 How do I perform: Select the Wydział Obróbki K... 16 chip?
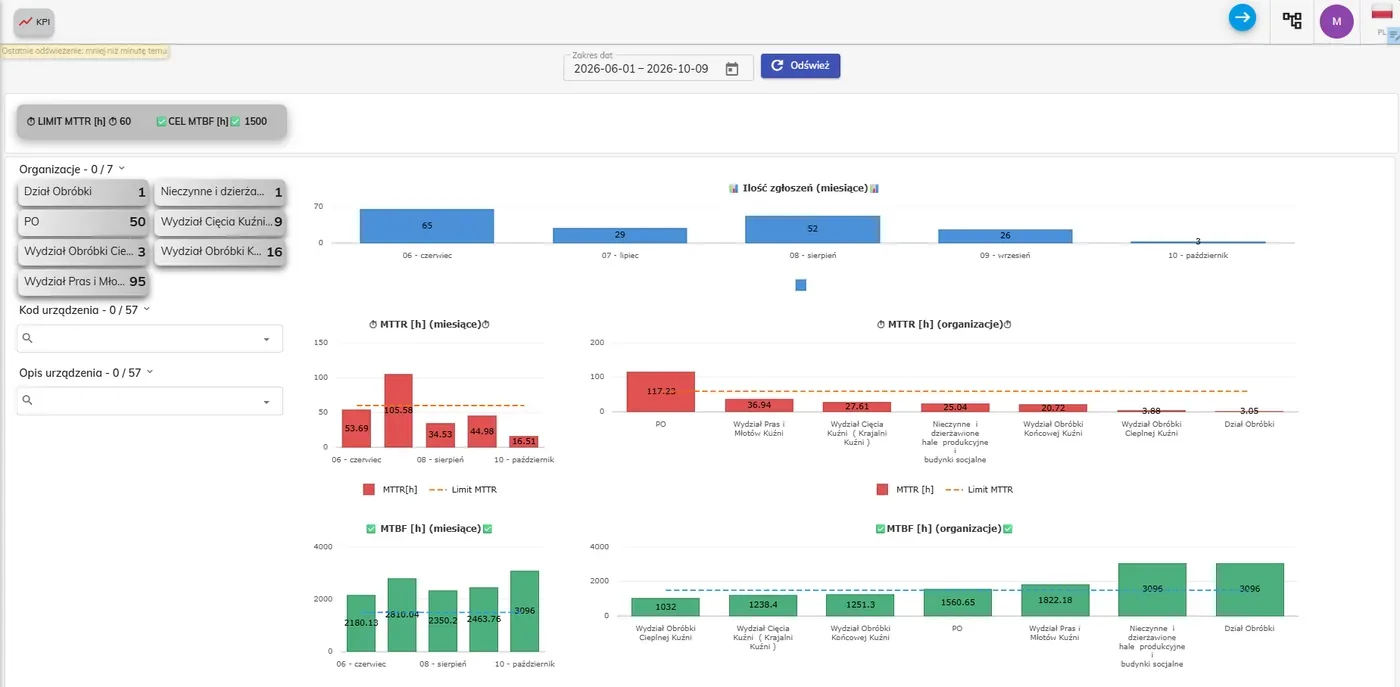pos(221,252)
